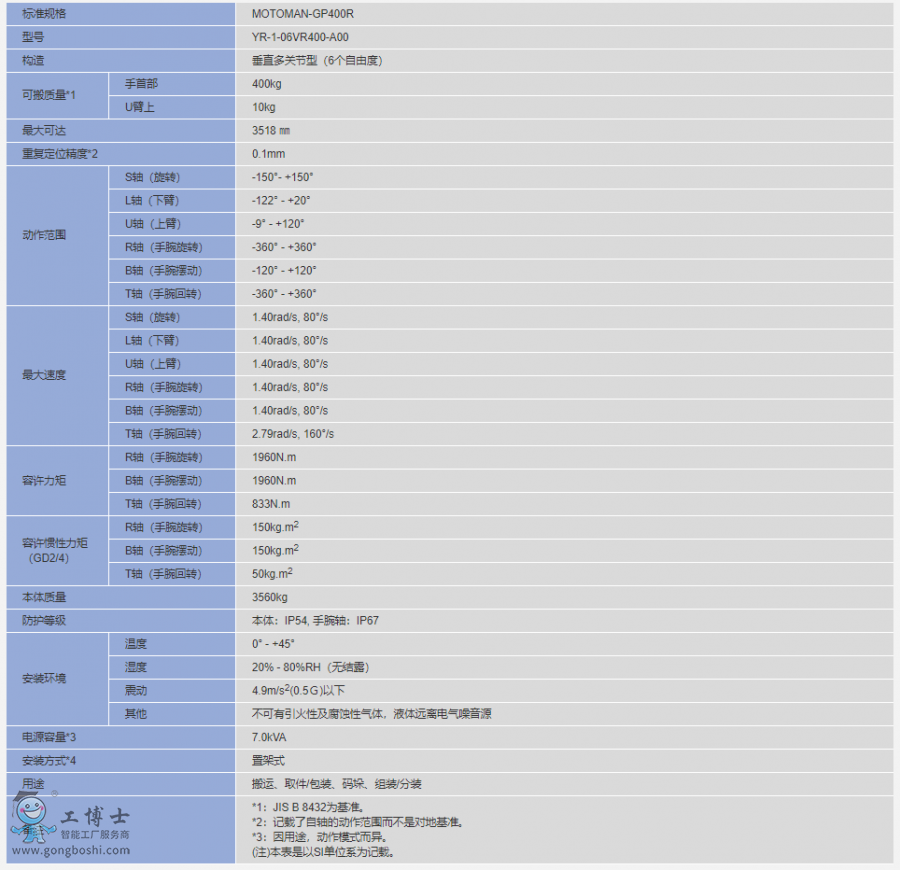Image resolution: width=900 pixels, height=870 pixels.
Task: Select the "2.79rad/s, 160°/s" T-axis speed
Action: 293,434
